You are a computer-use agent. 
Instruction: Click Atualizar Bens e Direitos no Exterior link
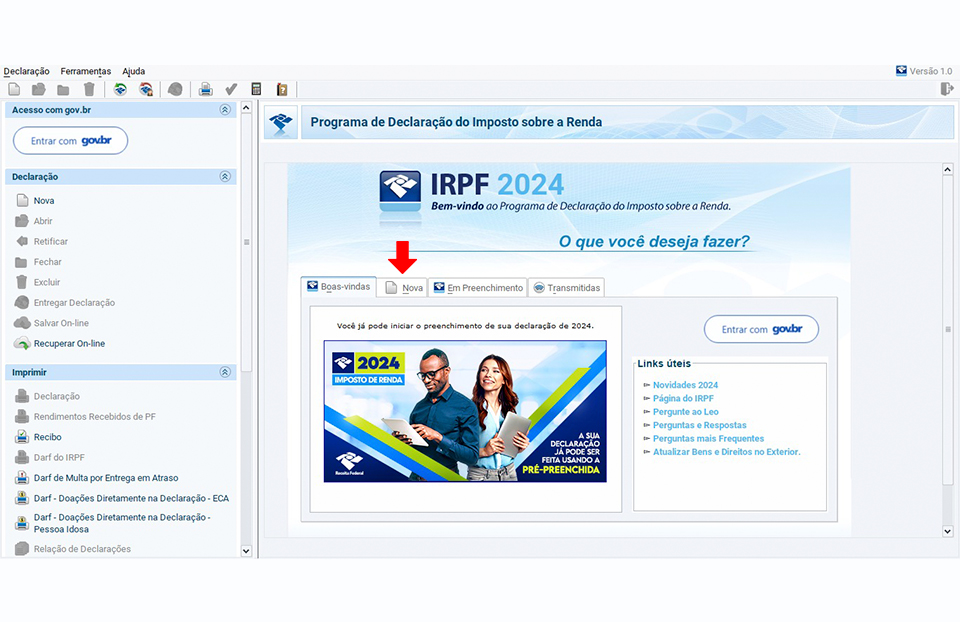click(x=727, y=452)
